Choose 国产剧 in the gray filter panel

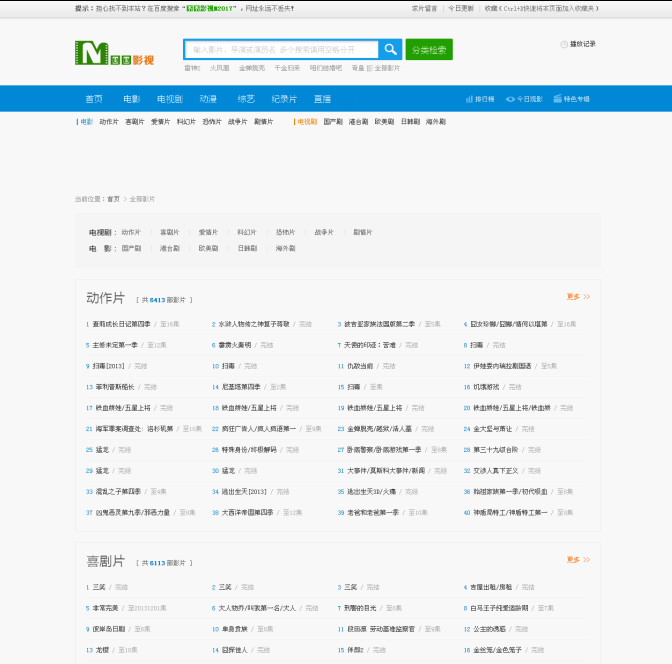(x=131, y=248)
